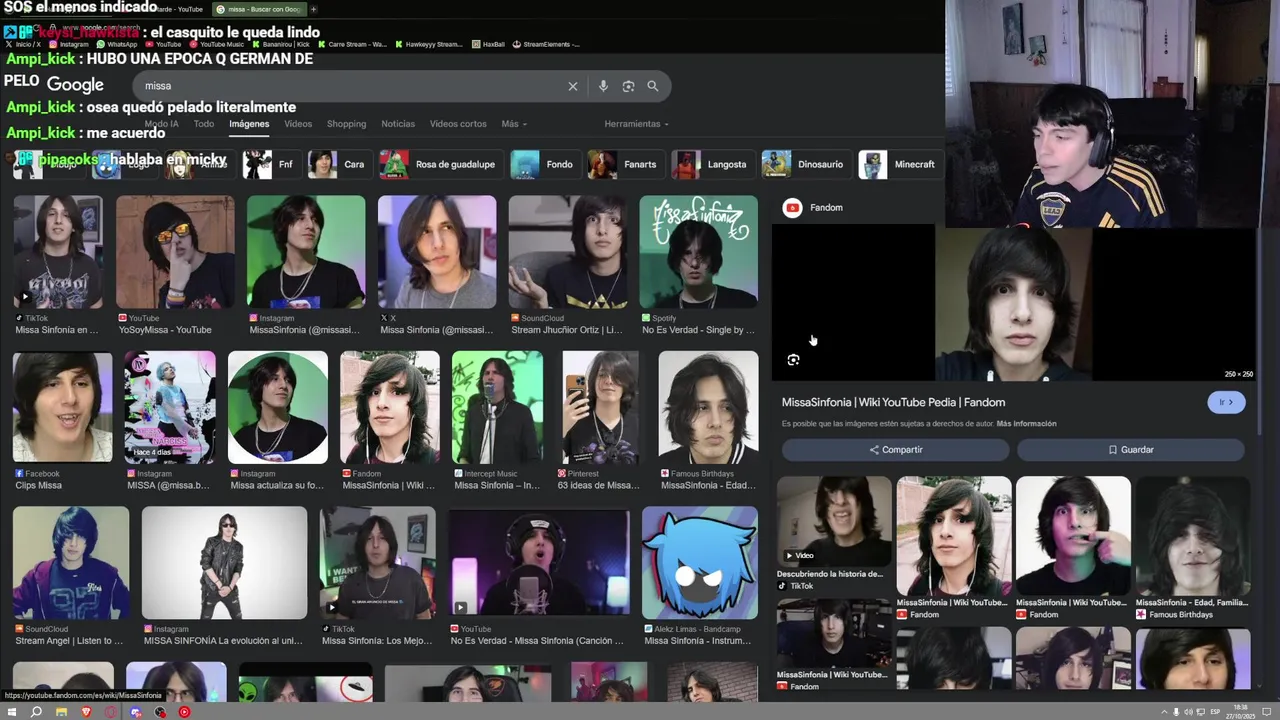Screen dimensions: 1280x720
Task: Open Discord from the taskbar
Action: [x=136, y=712]
